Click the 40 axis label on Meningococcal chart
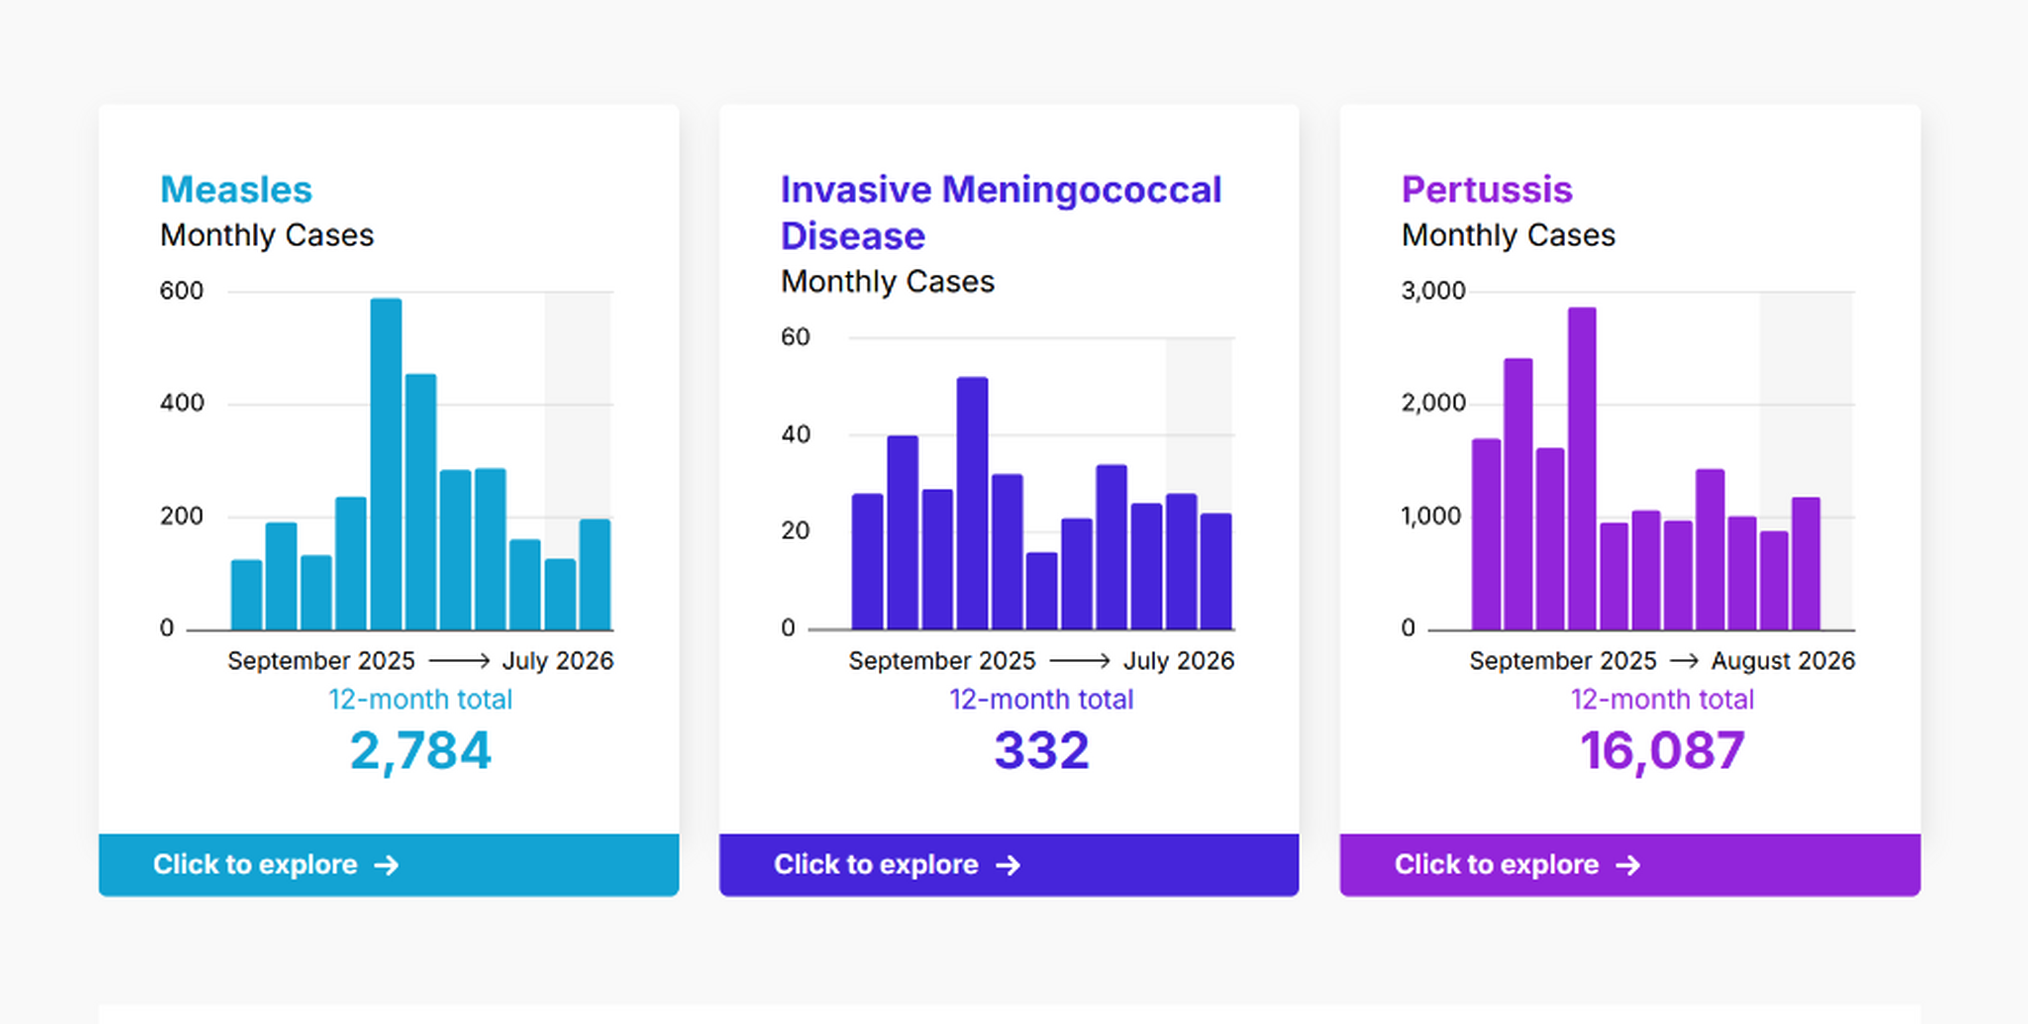The image size is (2028, 1024). pyautogui.click(x=795, y=434)
